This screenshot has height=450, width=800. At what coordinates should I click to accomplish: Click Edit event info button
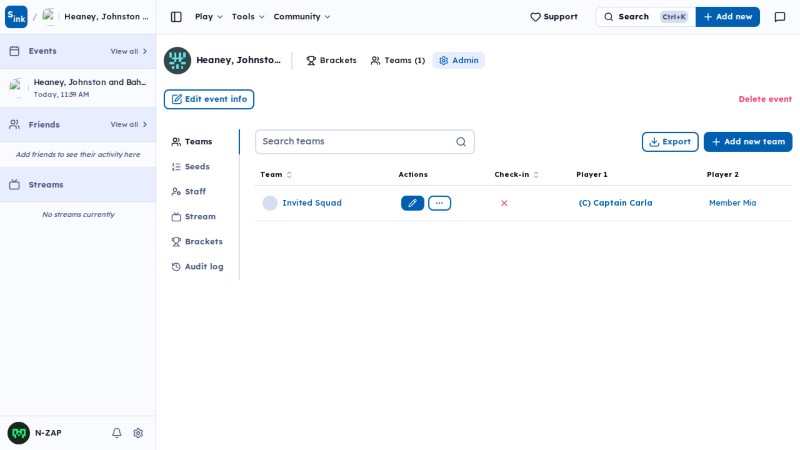(x=209, y=99)
